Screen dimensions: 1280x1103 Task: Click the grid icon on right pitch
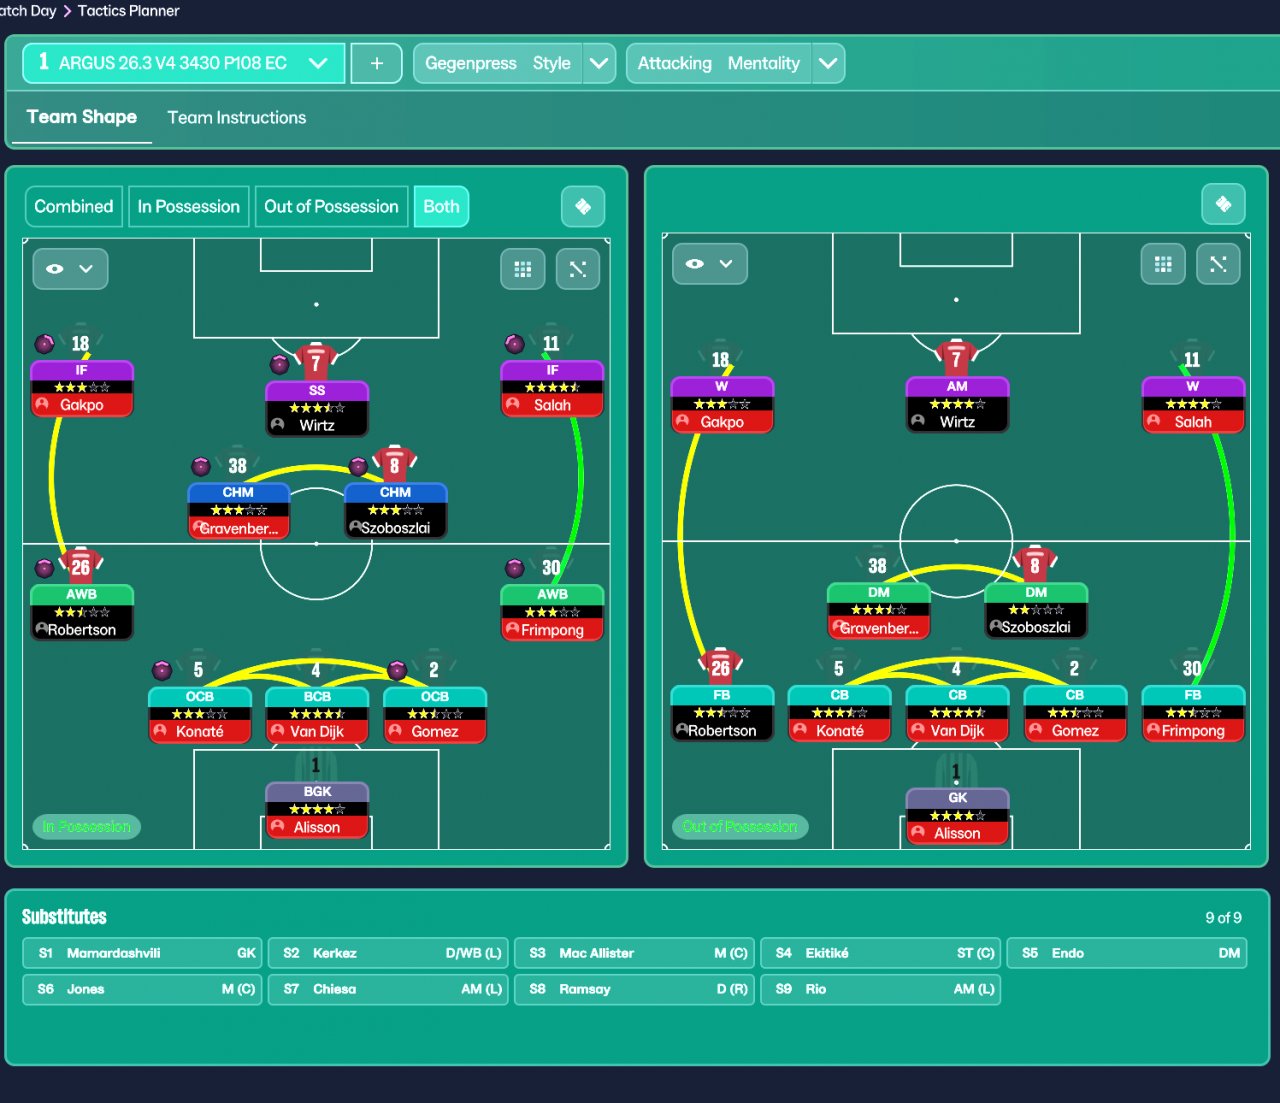tap(1163, 264)
